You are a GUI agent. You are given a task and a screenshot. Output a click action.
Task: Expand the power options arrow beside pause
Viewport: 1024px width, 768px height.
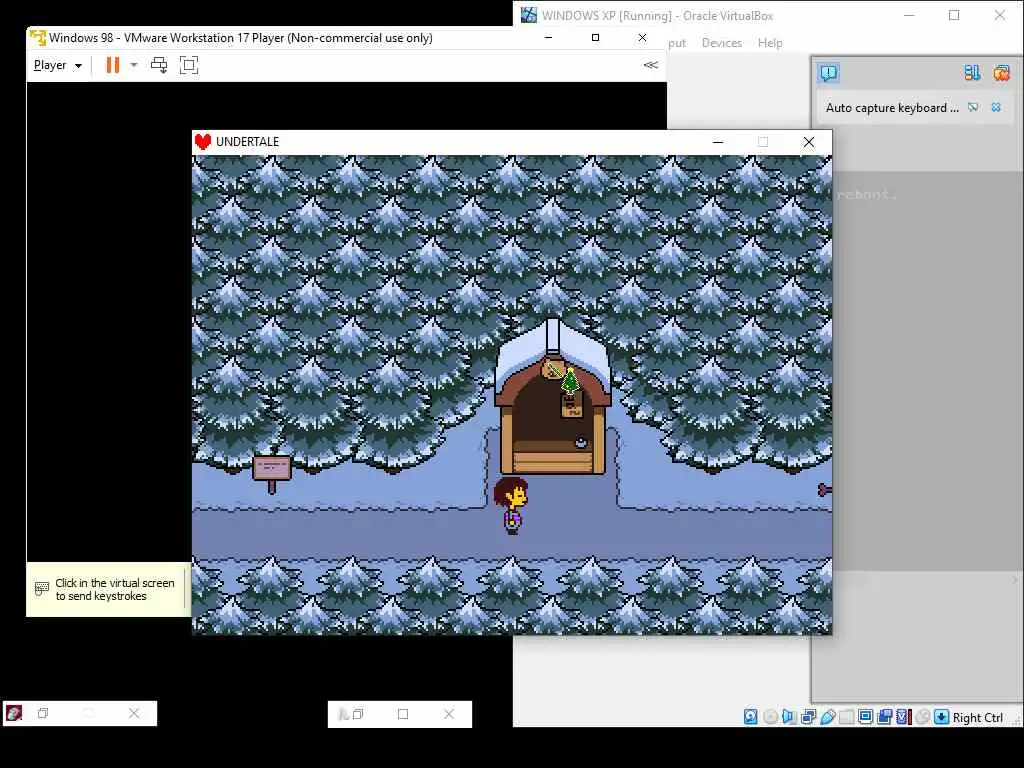pyautogui.click(x=134, y=65)
